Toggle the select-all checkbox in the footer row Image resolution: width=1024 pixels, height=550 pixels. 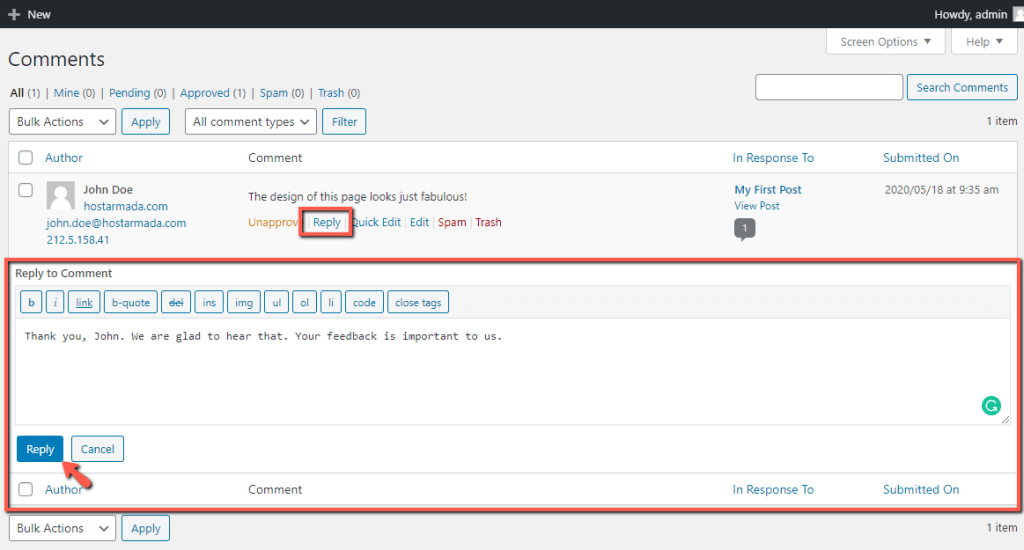(25, 489)
